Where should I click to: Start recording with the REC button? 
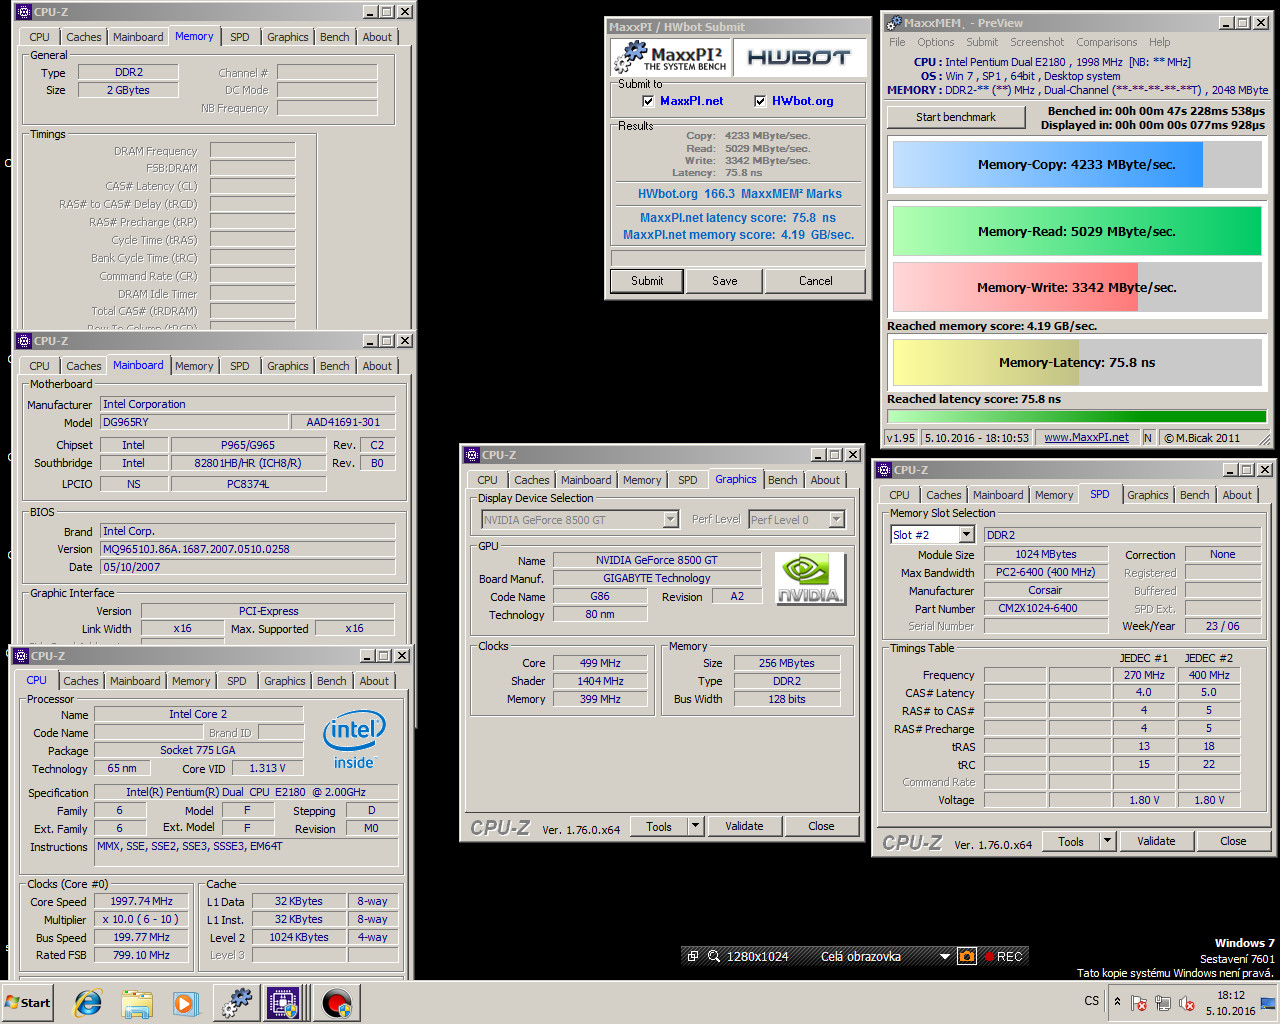[x=1003, y=956]
